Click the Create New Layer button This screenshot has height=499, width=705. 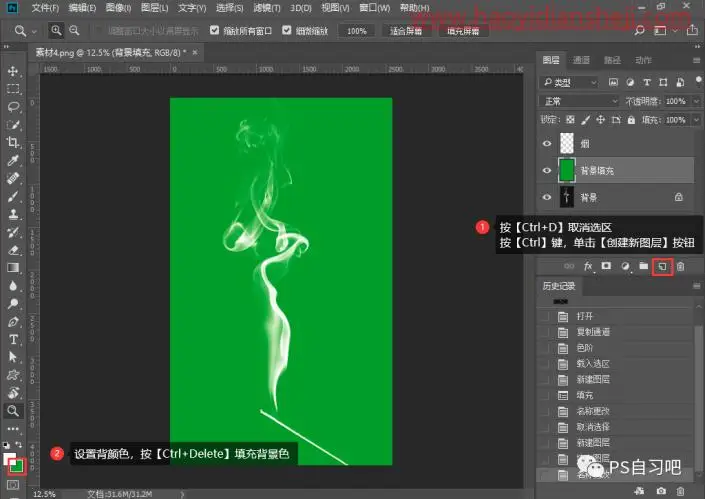point(662,267)
